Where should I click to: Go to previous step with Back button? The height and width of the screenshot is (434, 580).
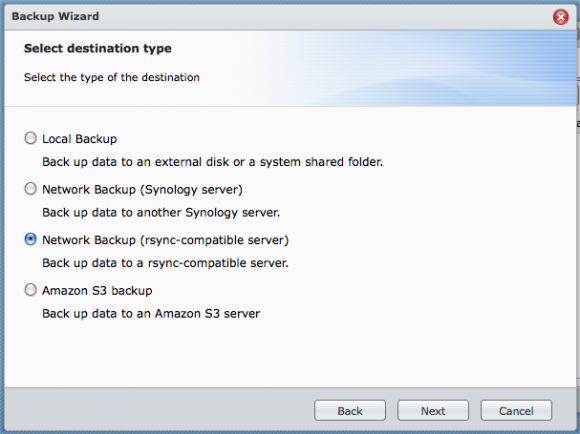350,410
